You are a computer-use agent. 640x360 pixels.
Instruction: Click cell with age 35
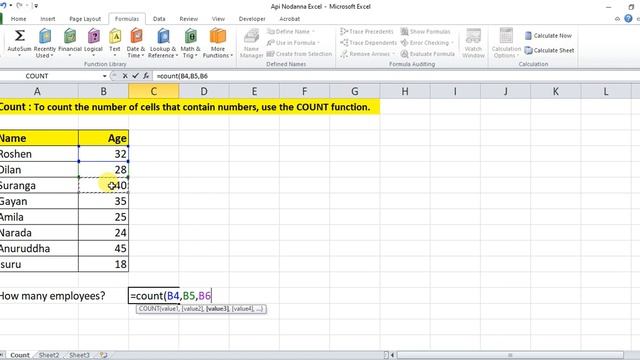coord(103,201)
